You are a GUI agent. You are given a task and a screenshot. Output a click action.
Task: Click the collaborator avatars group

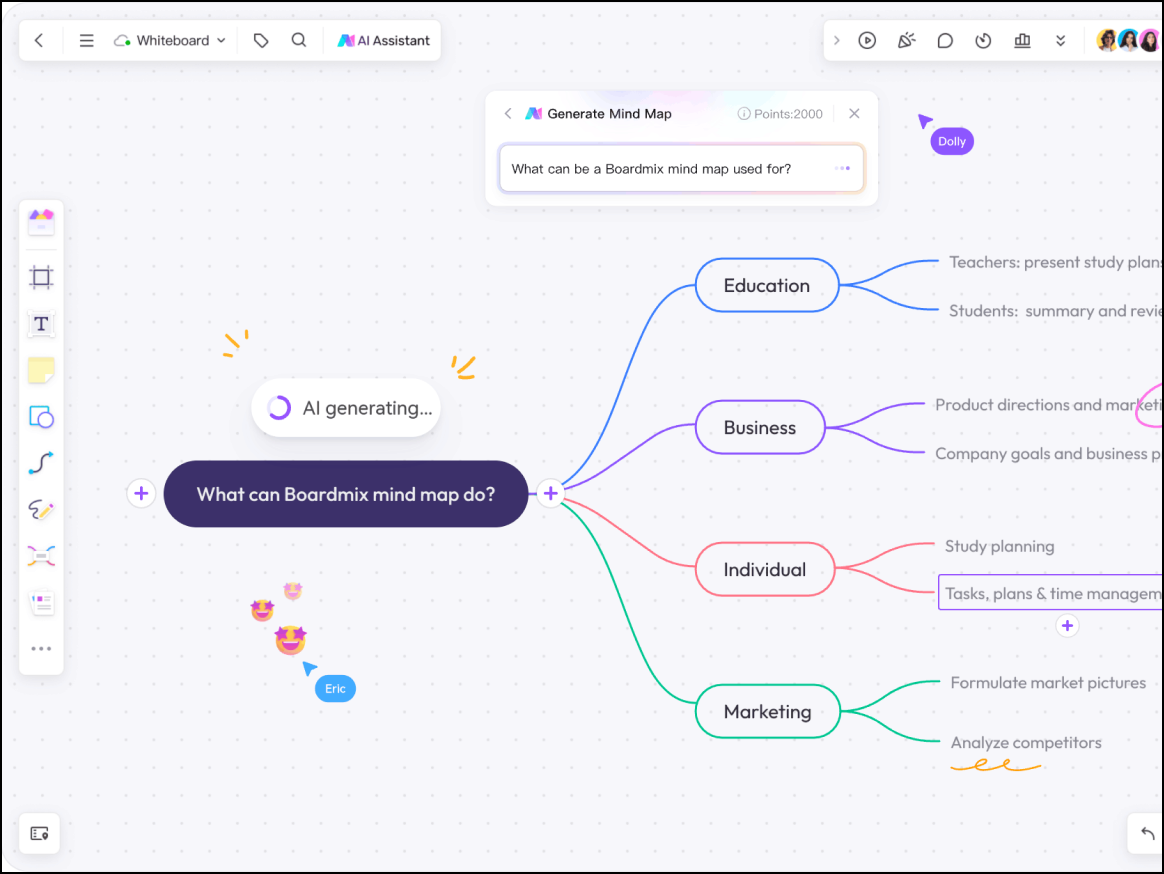coord(1128,40)
